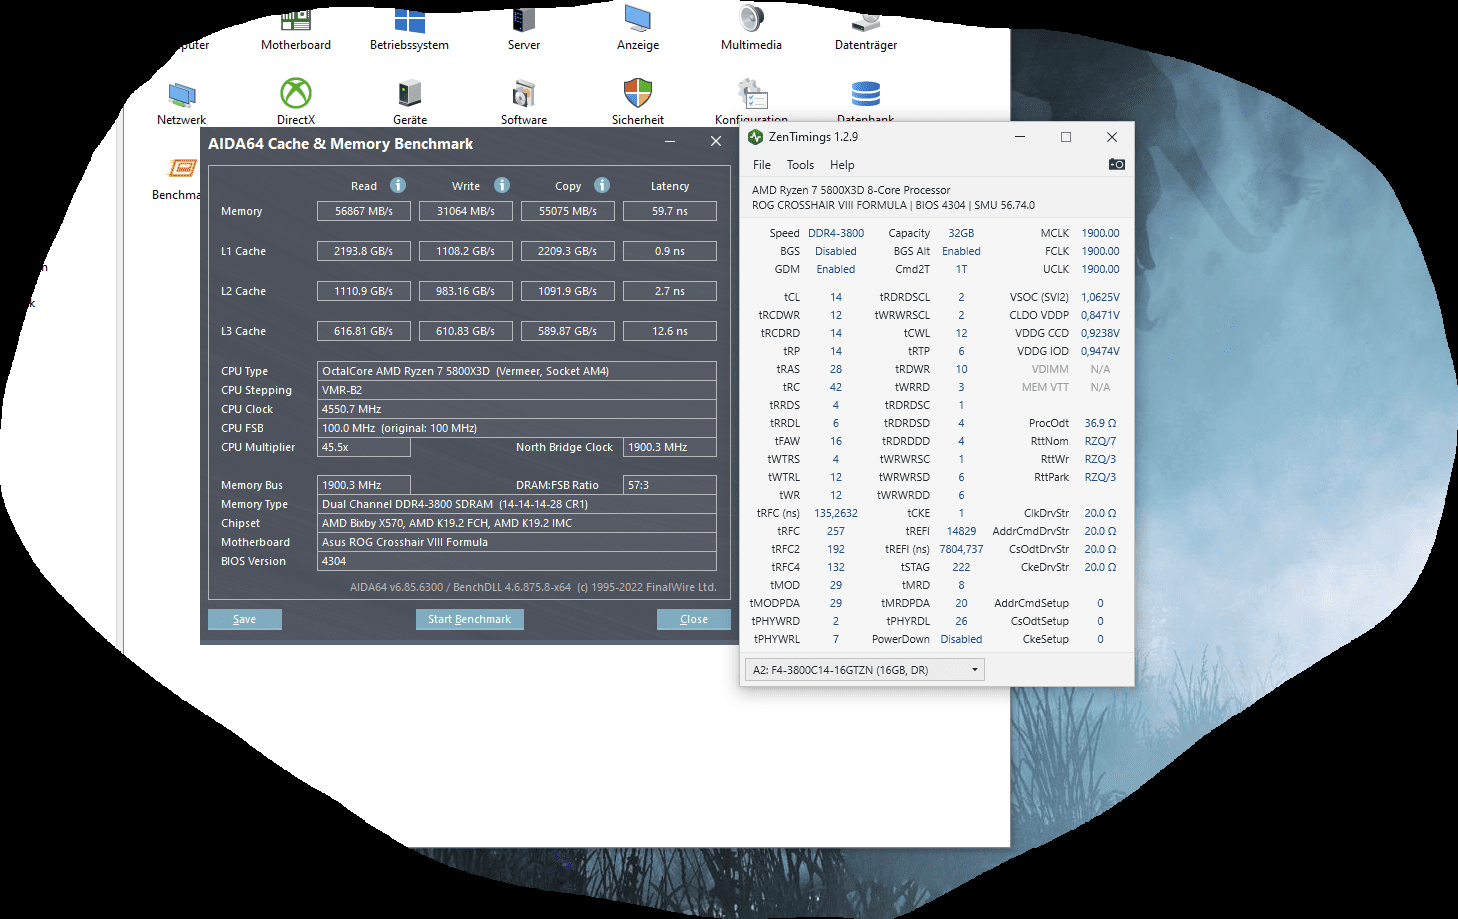Maximize the ZenTimings window
This screenshot has height=919, width=1458.
click(1066, 137)
